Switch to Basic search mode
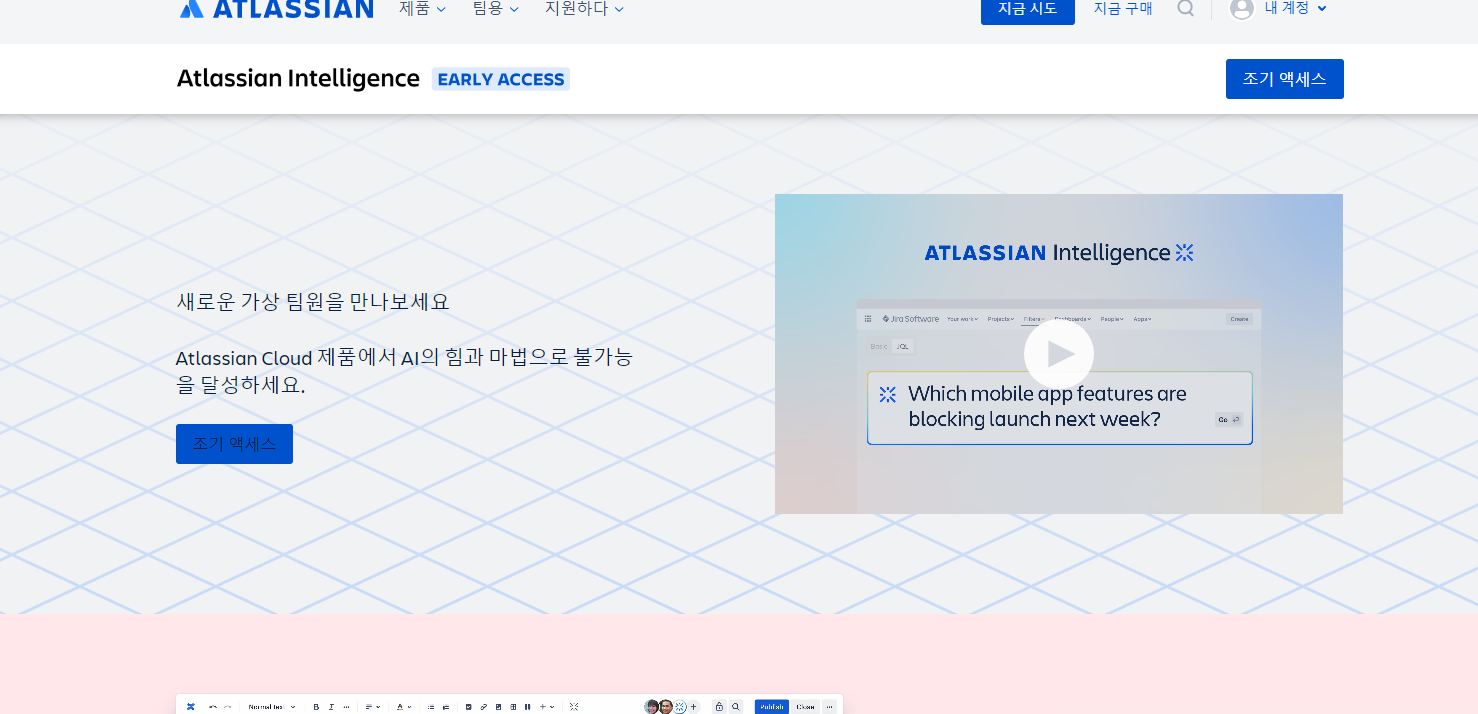Image resolution: width=1478 pixels, height=714 pixels. pos(879,346)
